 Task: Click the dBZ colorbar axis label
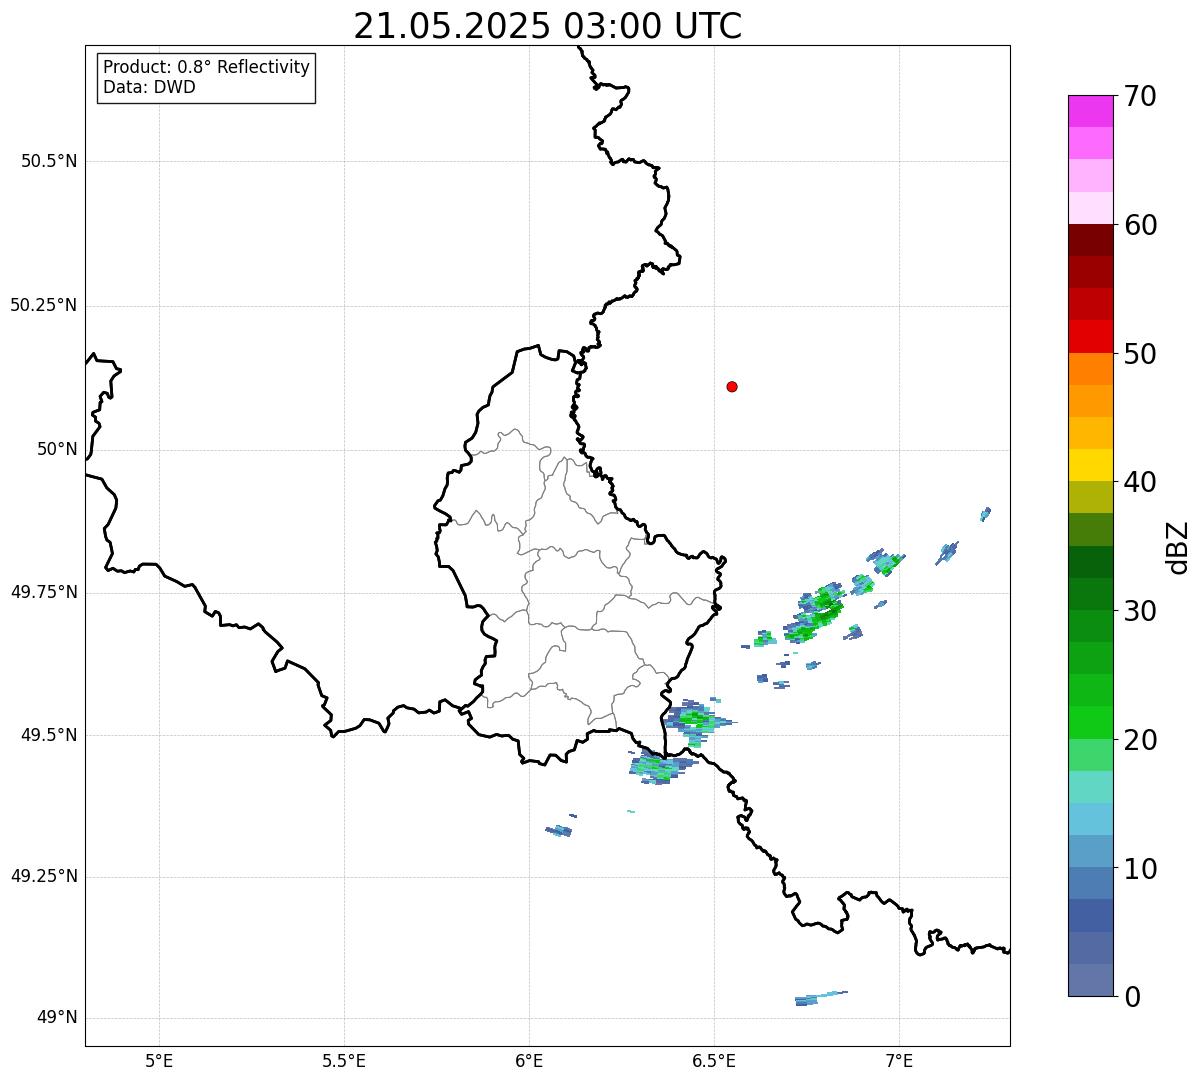[1178, 547]
